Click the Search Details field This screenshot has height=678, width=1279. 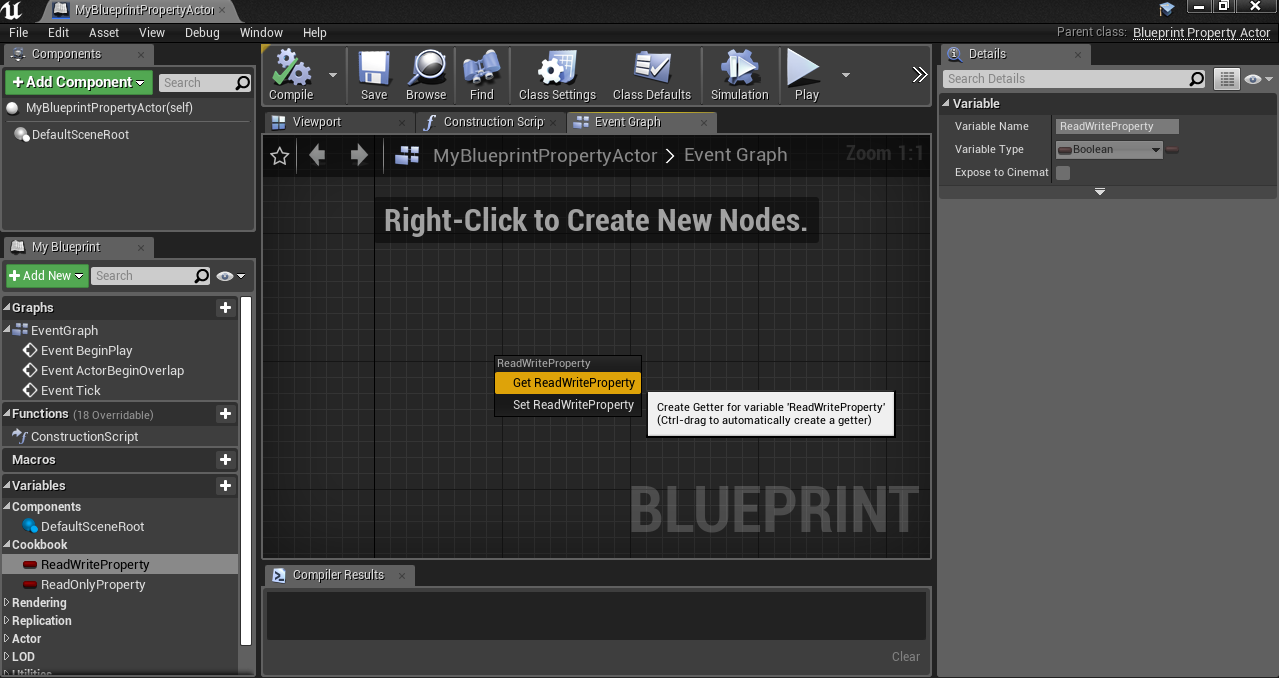point(1074,79)
